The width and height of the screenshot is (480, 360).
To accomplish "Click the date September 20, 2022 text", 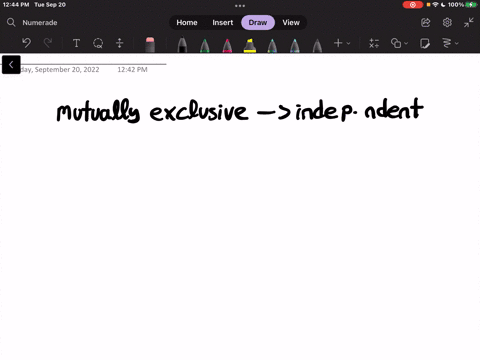I will tap(67, 69).
